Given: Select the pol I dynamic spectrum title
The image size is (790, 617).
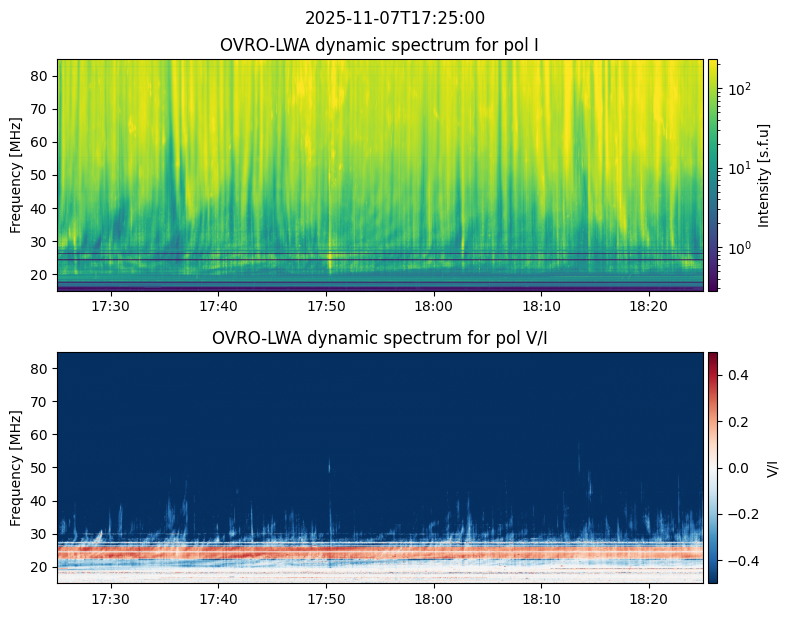Looking at the screenshot, I should pyautogui.click(x=381, y=45).
